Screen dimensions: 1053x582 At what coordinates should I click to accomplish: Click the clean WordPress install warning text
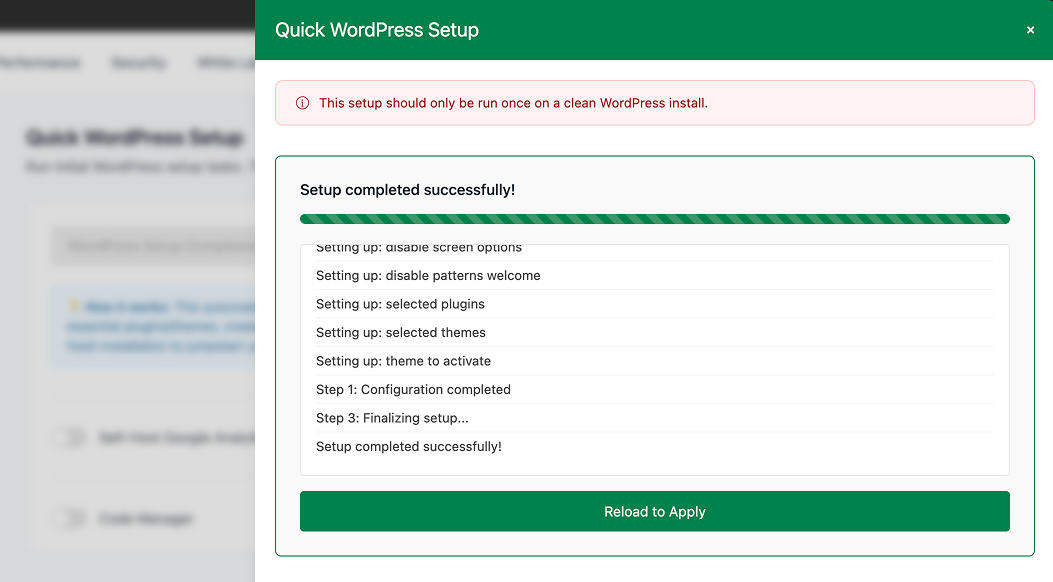[x=513, y=103]
